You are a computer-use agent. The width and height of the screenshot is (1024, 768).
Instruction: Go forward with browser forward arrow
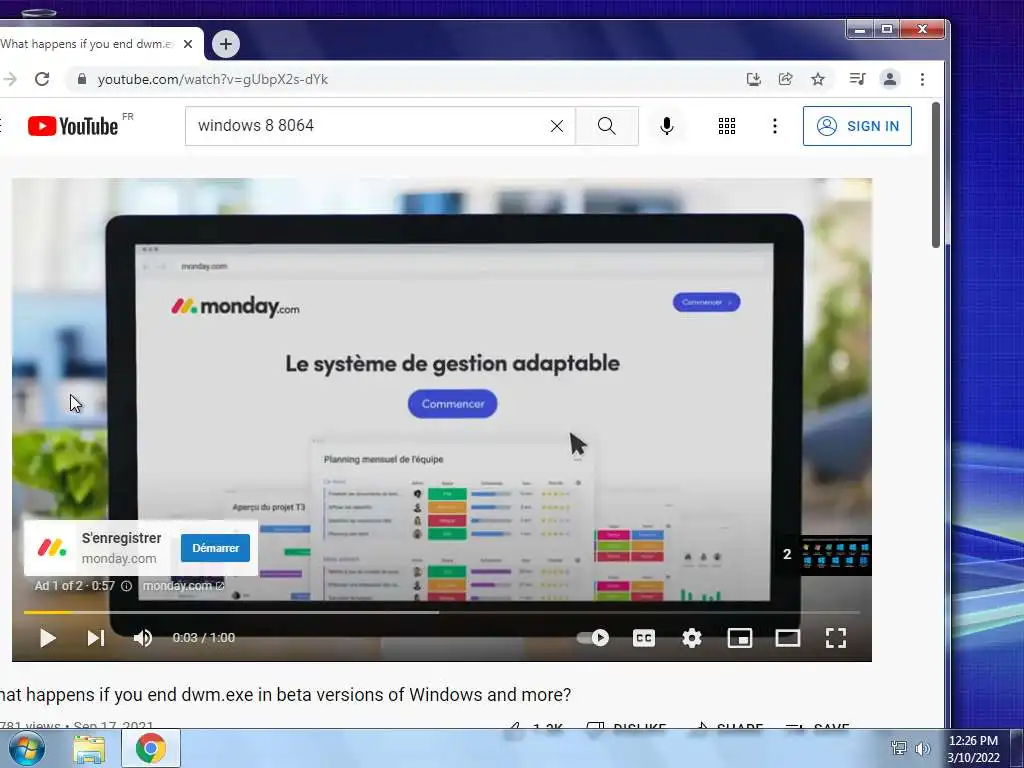pos(10,79)
